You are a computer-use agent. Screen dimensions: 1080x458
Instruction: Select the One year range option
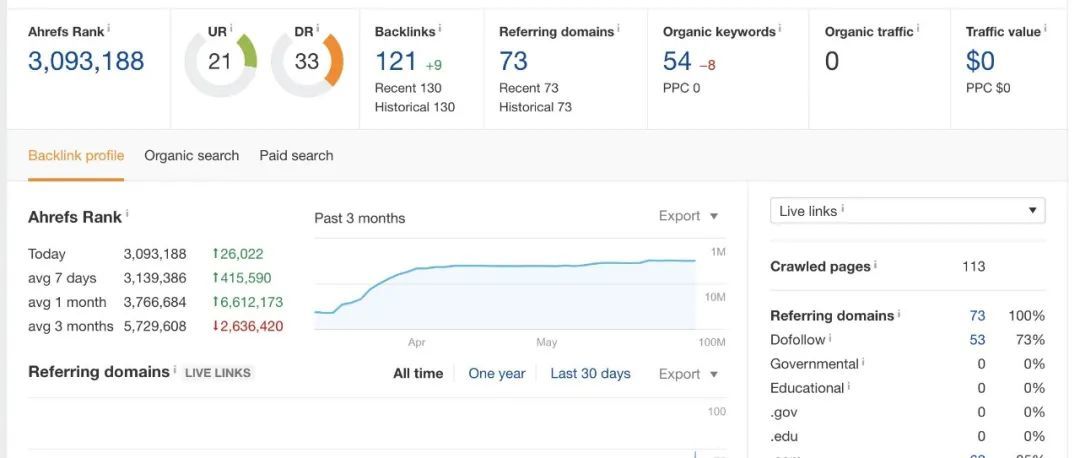coord(497,374)
